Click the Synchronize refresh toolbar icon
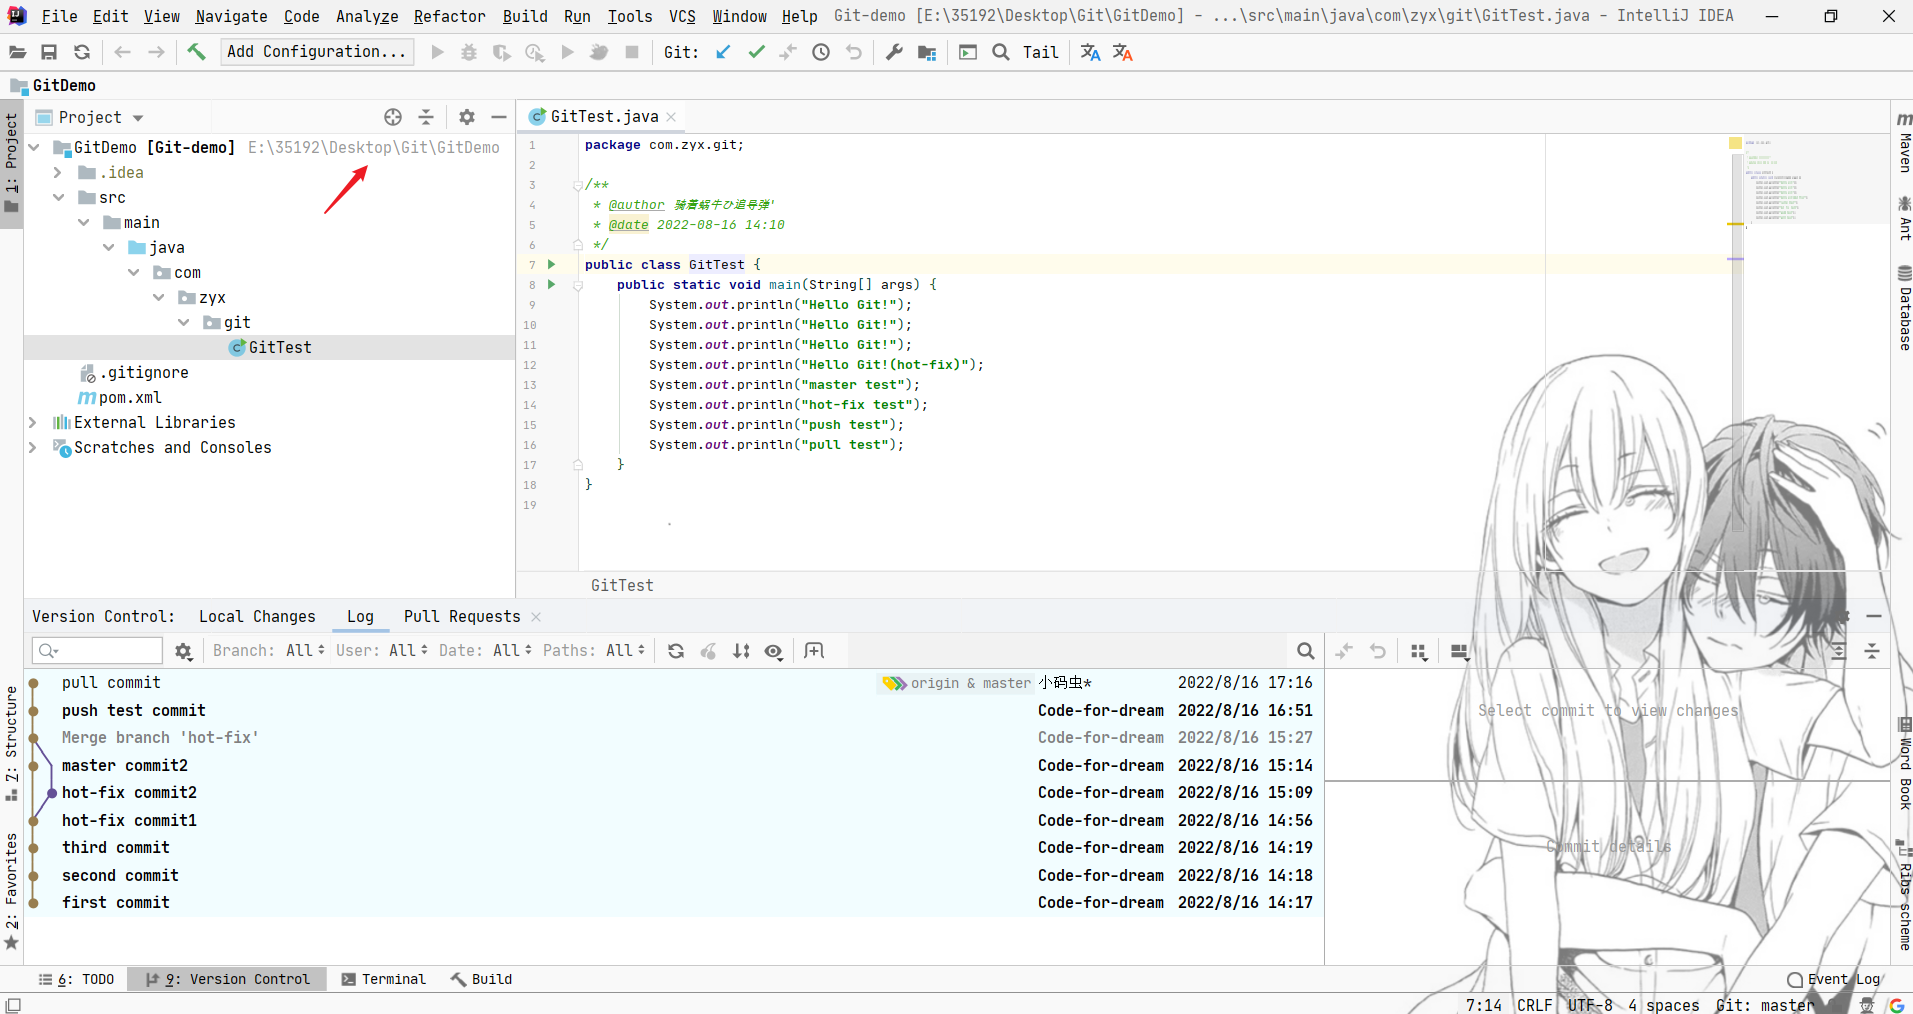 click(x=82, y=52)
